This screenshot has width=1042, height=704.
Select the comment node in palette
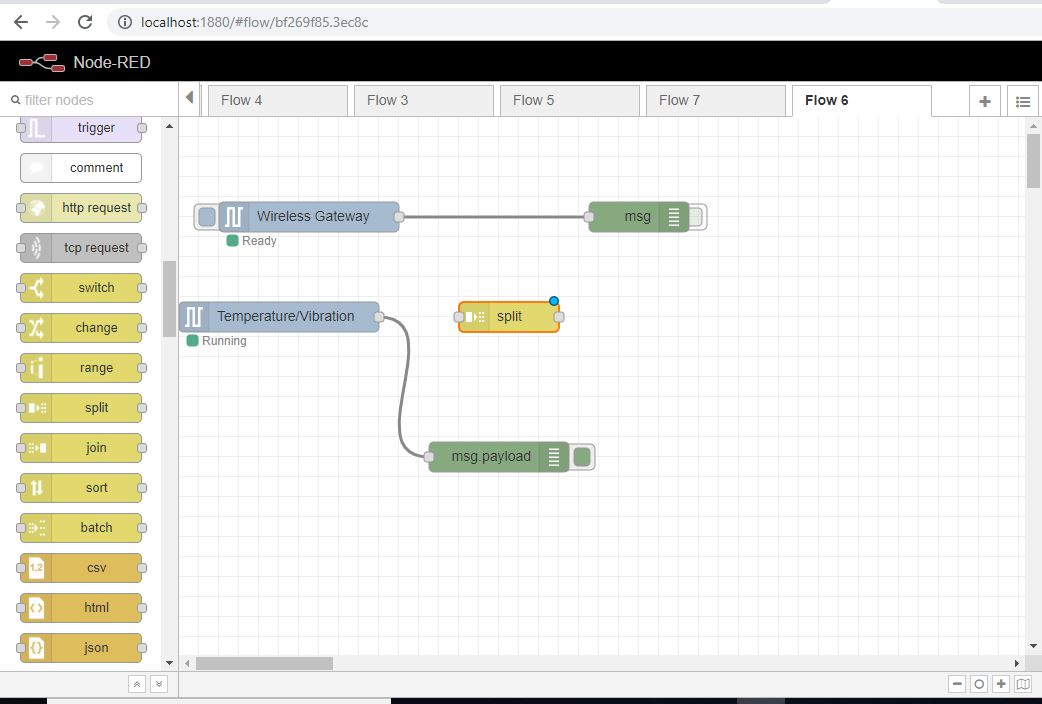click(x=81, y=168)
